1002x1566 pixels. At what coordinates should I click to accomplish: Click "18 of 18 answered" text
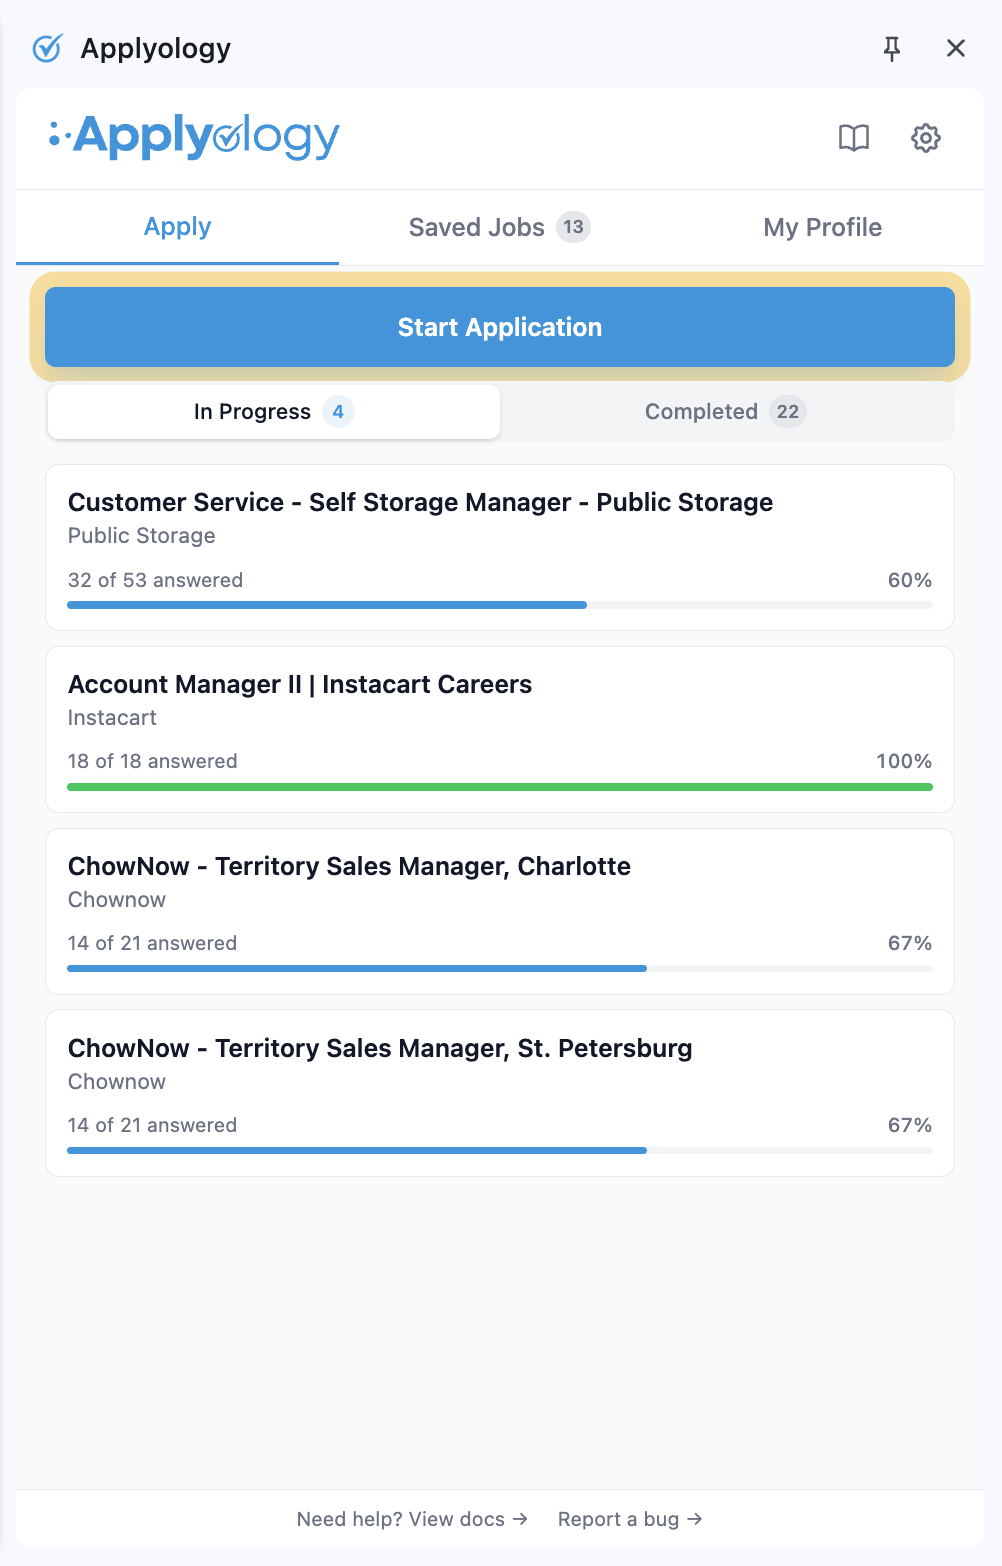pos(152,761)
